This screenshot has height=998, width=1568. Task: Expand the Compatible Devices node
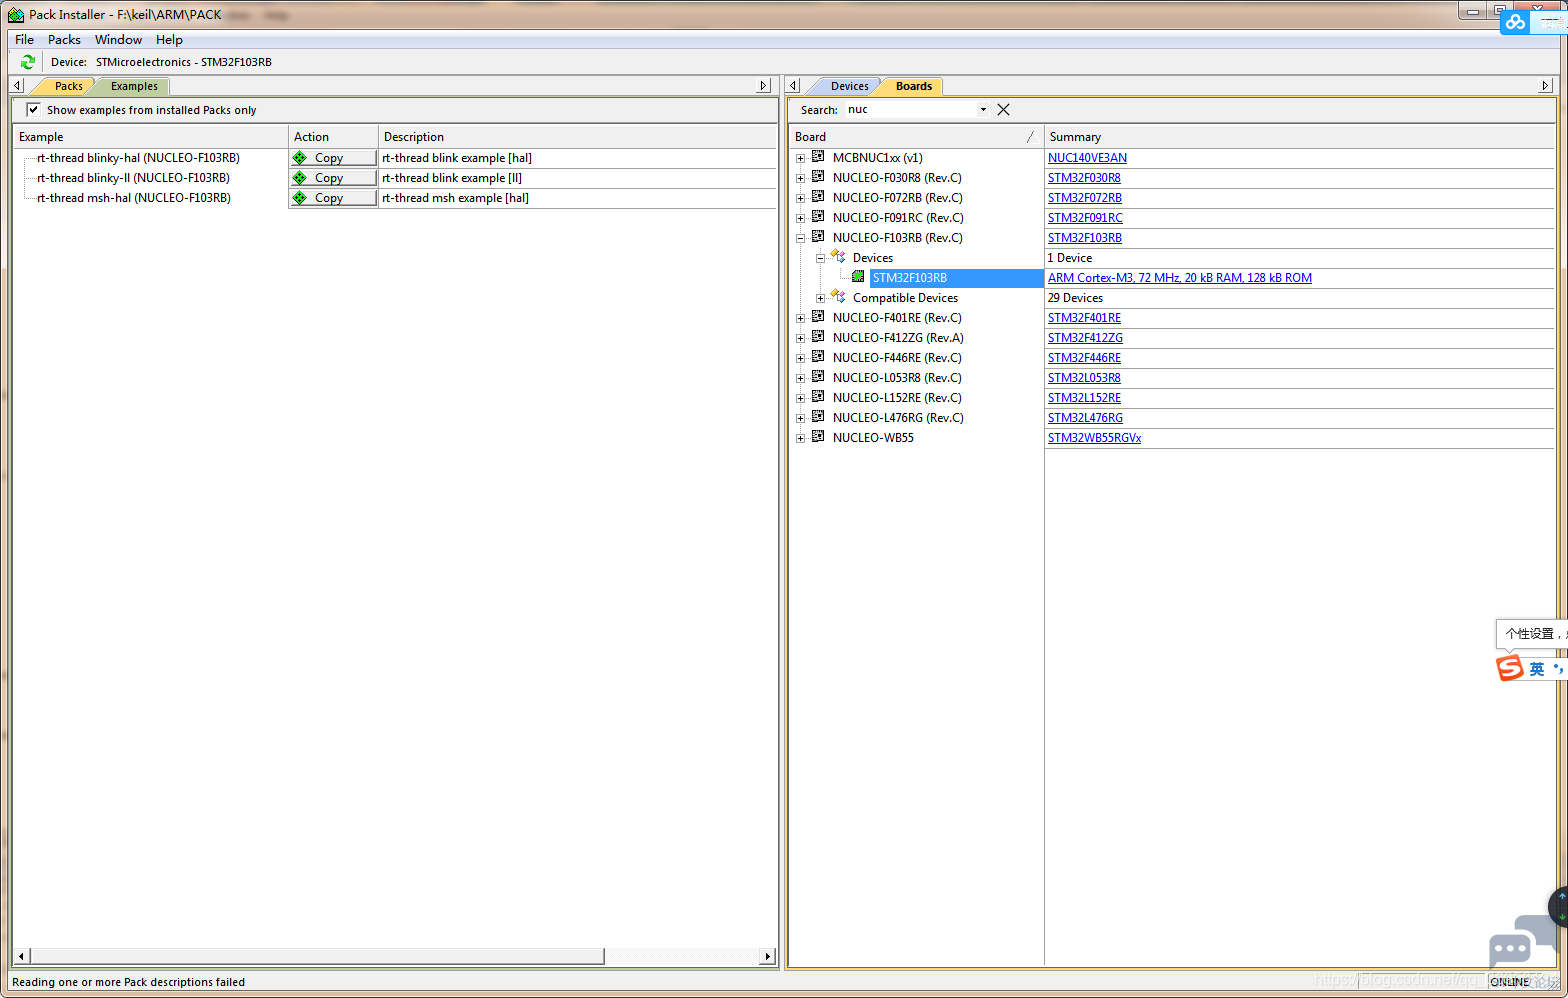[x=820, y=298]
